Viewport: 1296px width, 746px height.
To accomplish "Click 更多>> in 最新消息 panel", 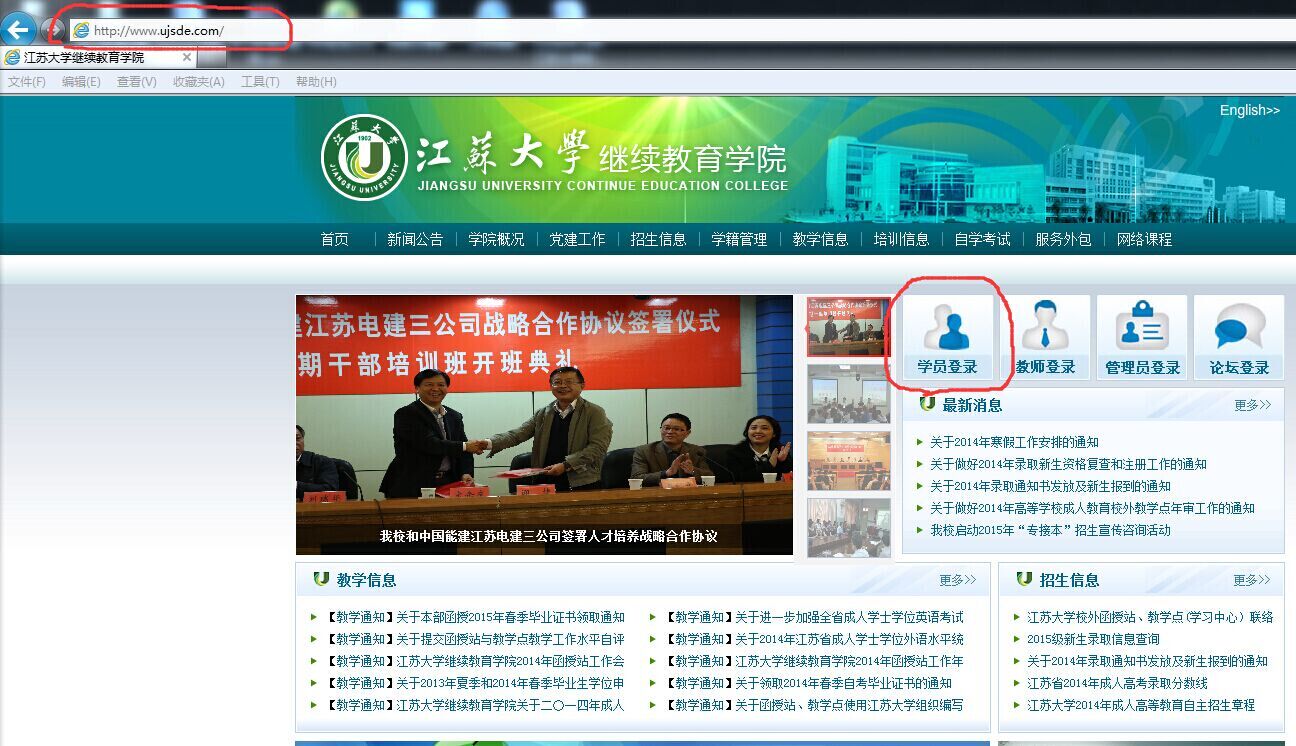I will pyautogui.click(x=1252, y=405).
